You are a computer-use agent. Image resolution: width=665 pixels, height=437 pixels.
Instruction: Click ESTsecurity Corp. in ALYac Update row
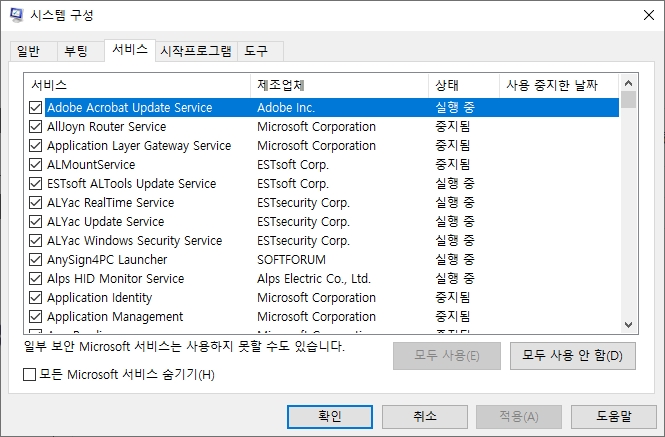point(303,222)
